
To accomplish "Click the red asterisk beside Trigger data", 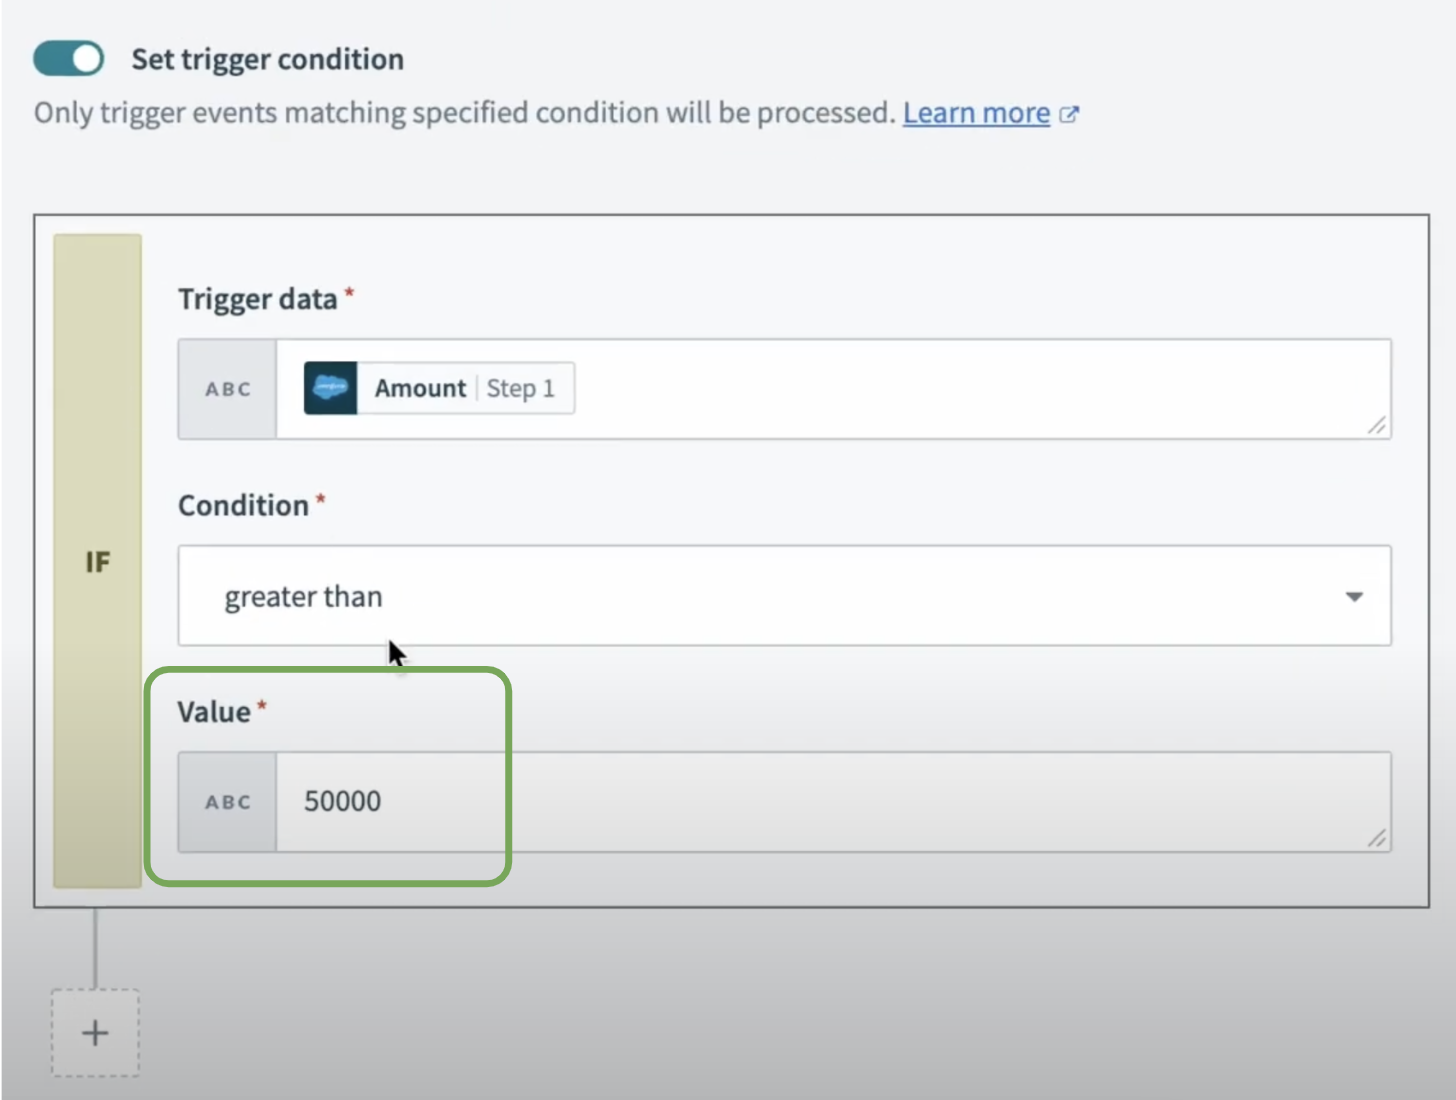I will point(347,291).
